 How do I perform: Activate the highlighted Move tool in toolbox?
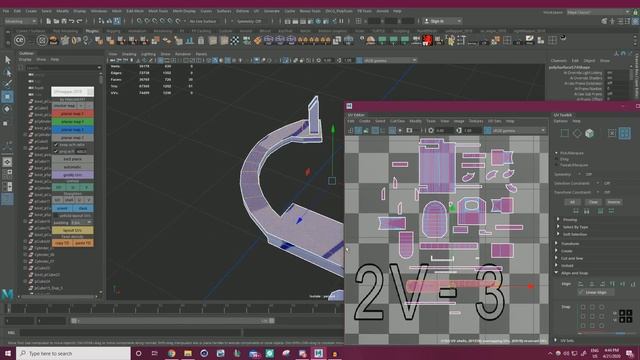[x=7, y=97]
